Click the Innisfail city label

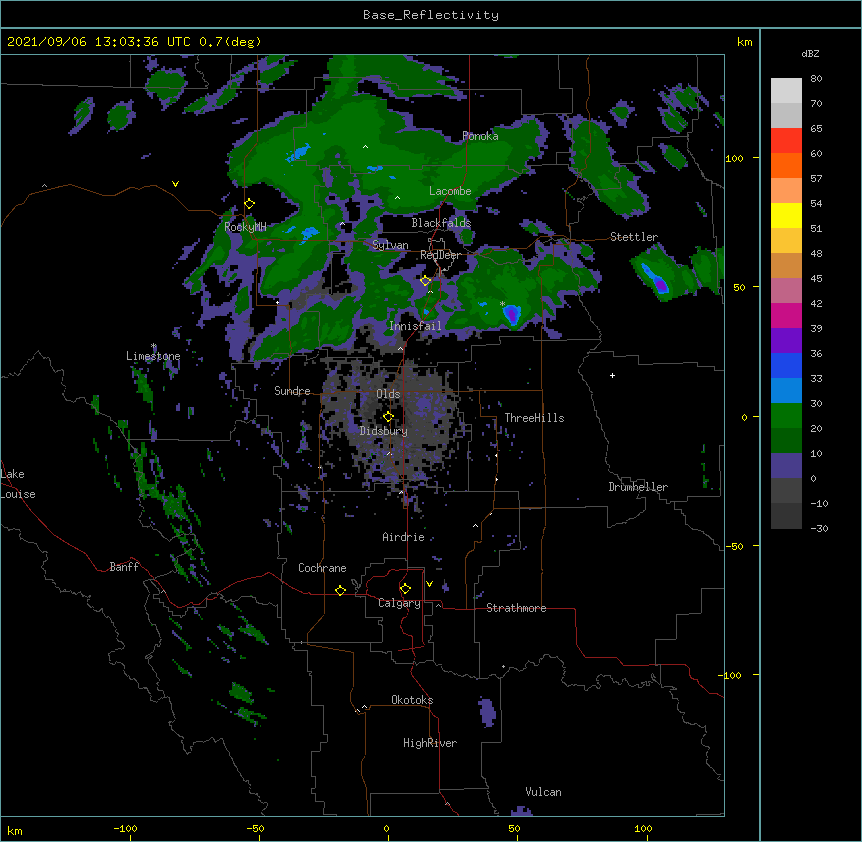tap(415, 326)
